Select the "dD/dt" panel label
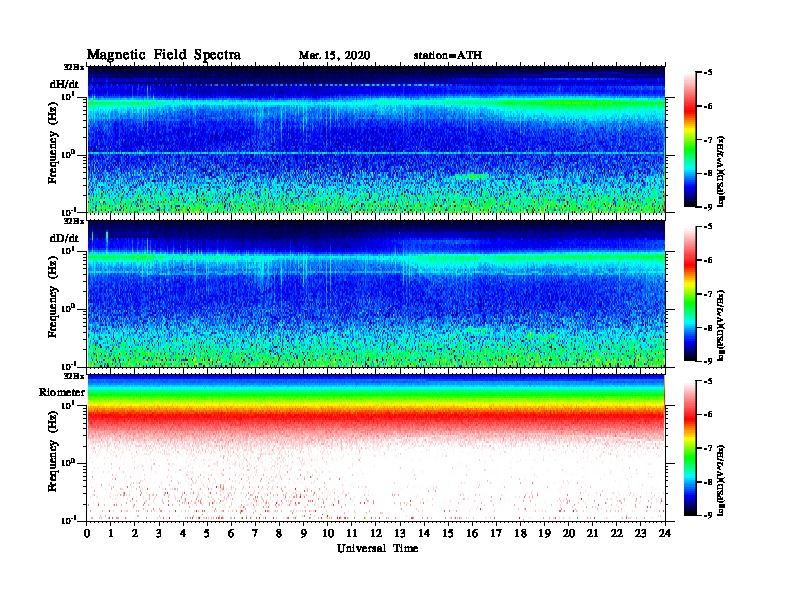 click(x=64, y=238)
